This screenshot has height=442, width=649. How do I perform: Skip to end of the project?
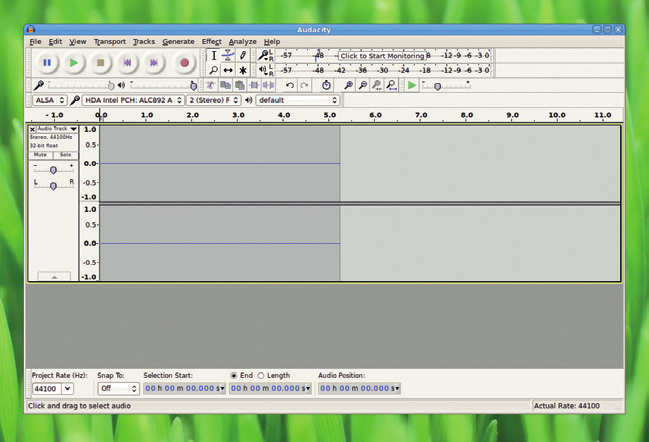[x=154, y=63]
